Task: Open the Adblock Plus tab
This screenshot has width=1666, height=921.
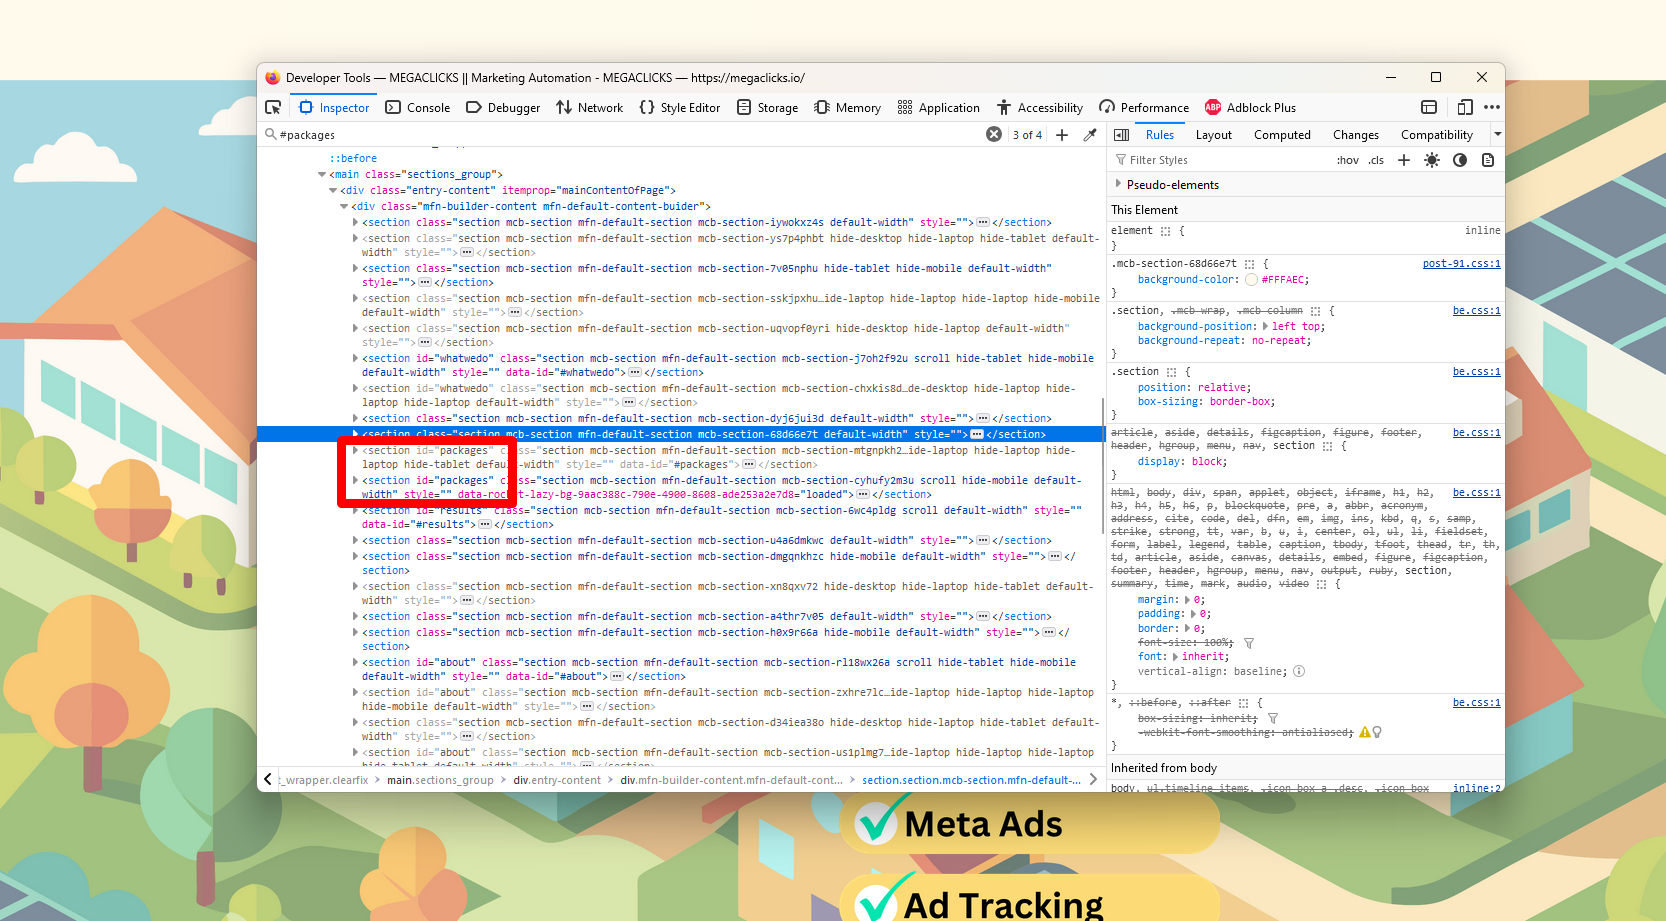Action: pos(1250,107)
